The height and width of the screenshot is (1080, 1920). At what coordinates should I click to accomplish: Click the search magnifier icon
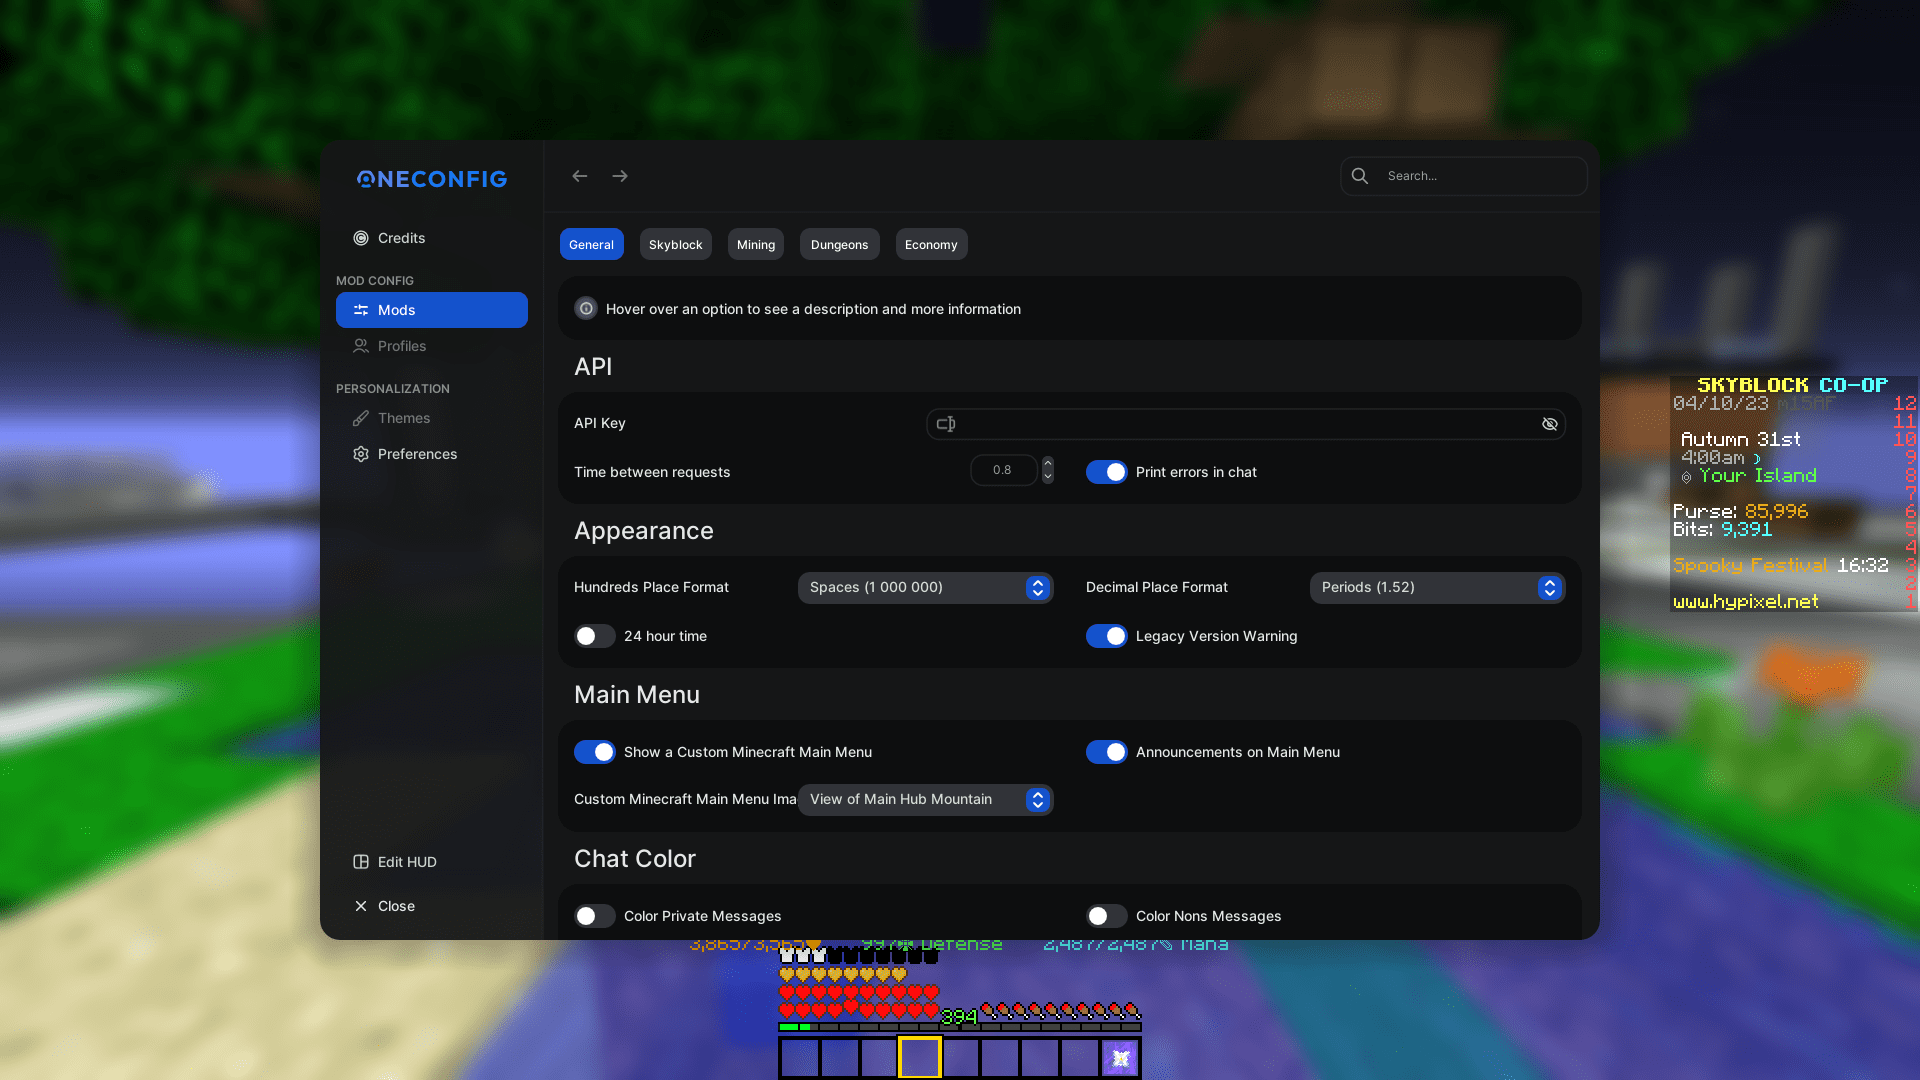tap(1360, 176)
